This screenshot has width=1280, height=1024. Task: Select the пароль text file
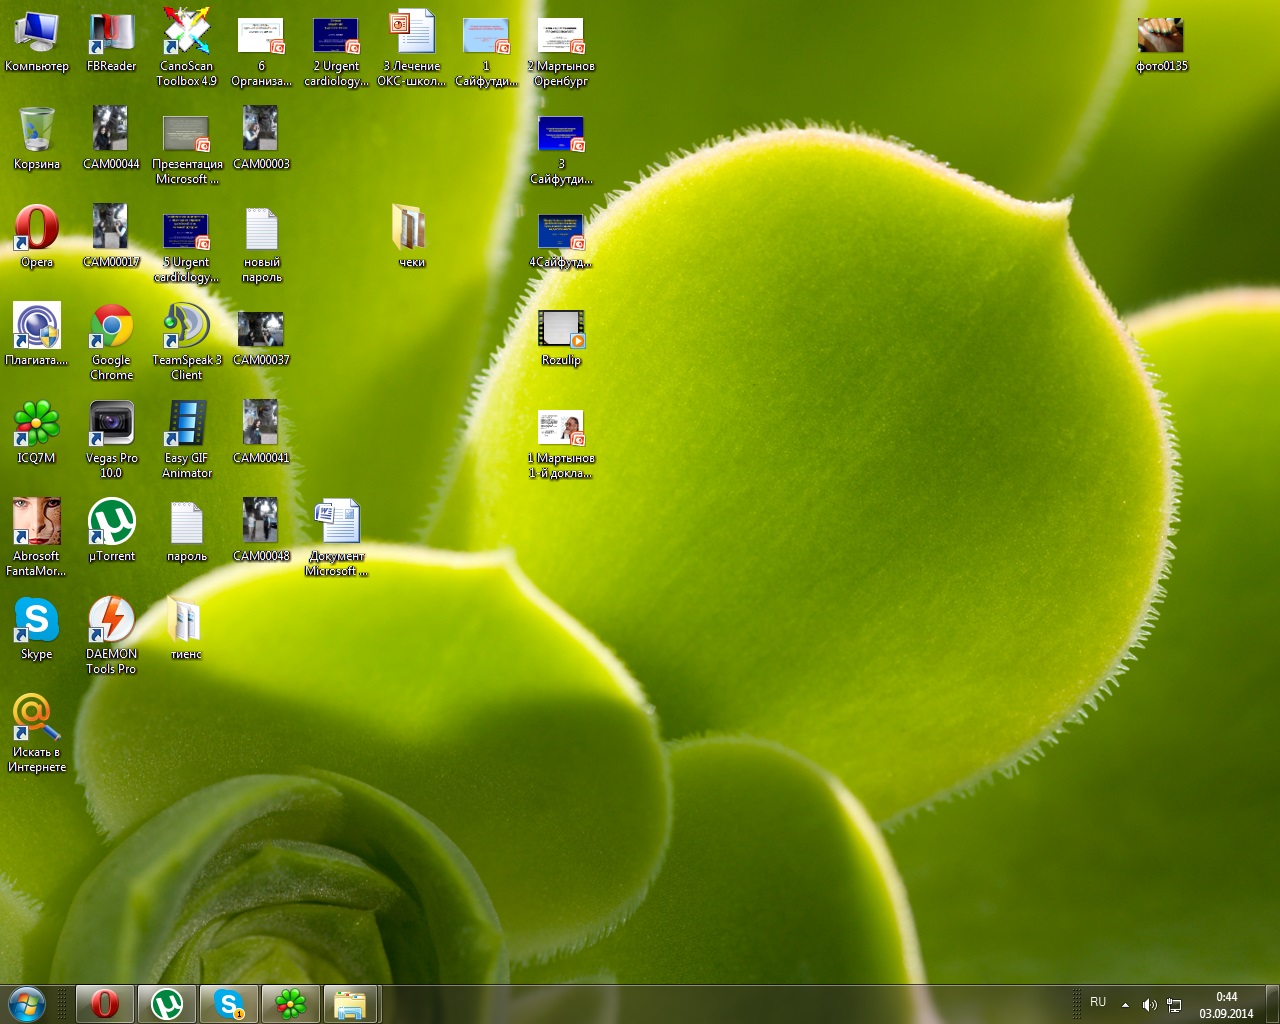(x=186, y=532)
